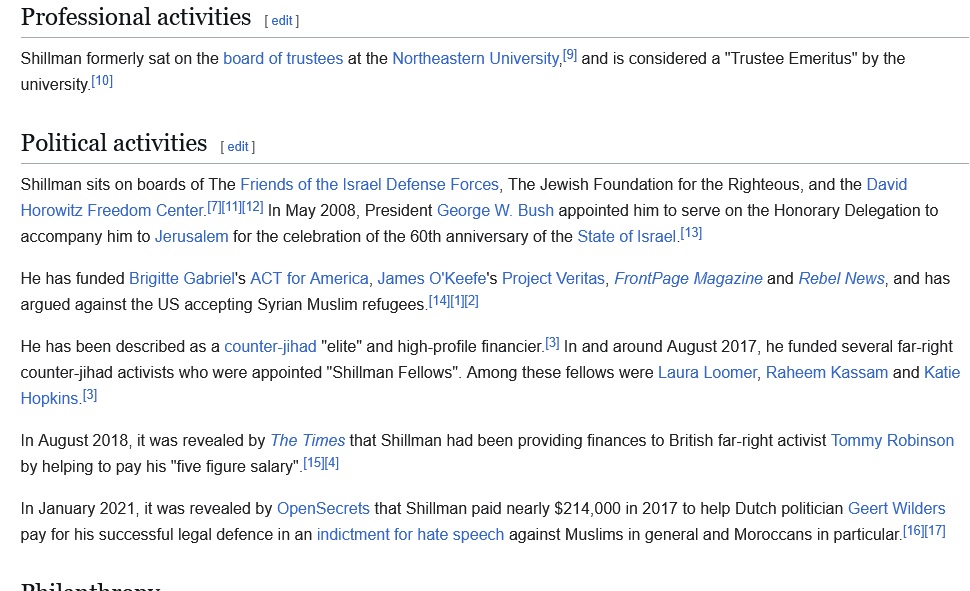Open the Rebel News link
Screen dimensions: 970x591
pos(841,279)
